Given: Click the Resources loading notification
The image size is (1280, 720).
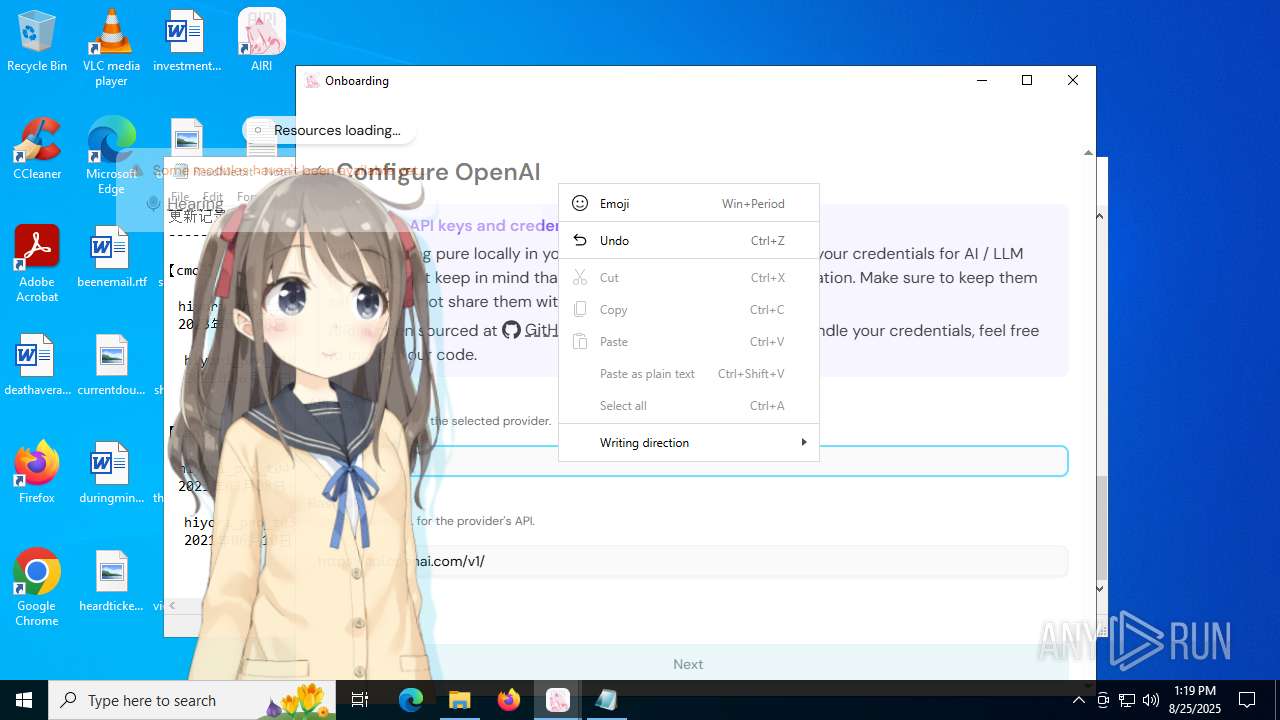Looking at the screenshot, I should coord(330,130).
